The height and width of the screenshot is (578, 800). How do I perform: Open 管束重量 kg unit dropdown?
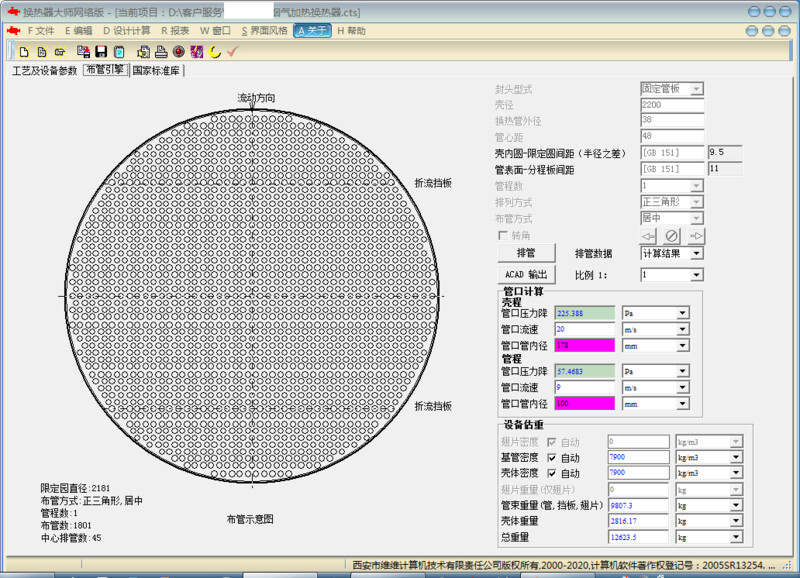point(736,506)
